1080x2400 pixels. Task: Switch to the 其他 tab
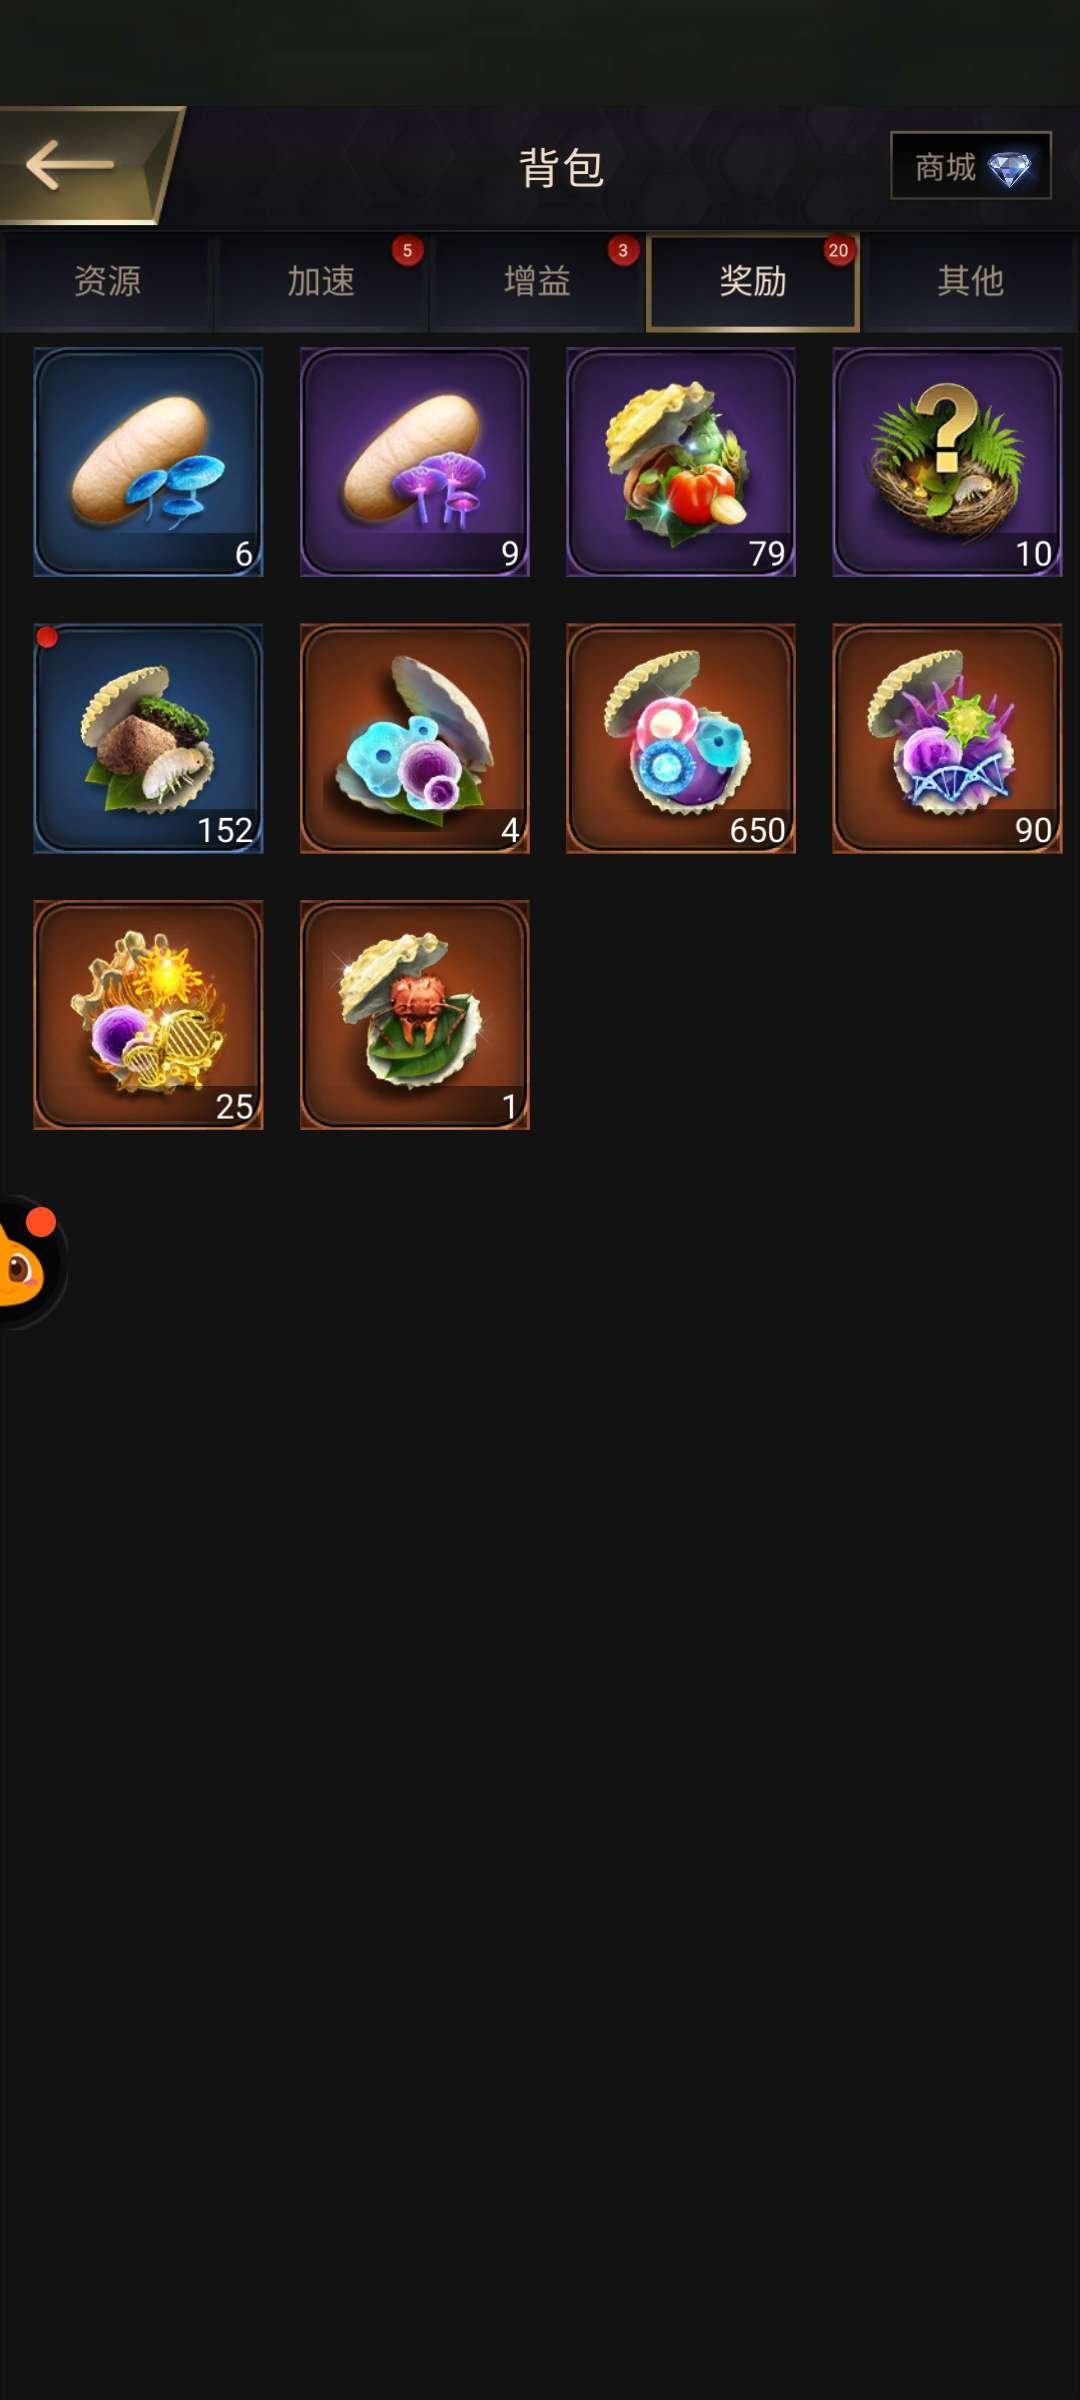coord(970,282)
